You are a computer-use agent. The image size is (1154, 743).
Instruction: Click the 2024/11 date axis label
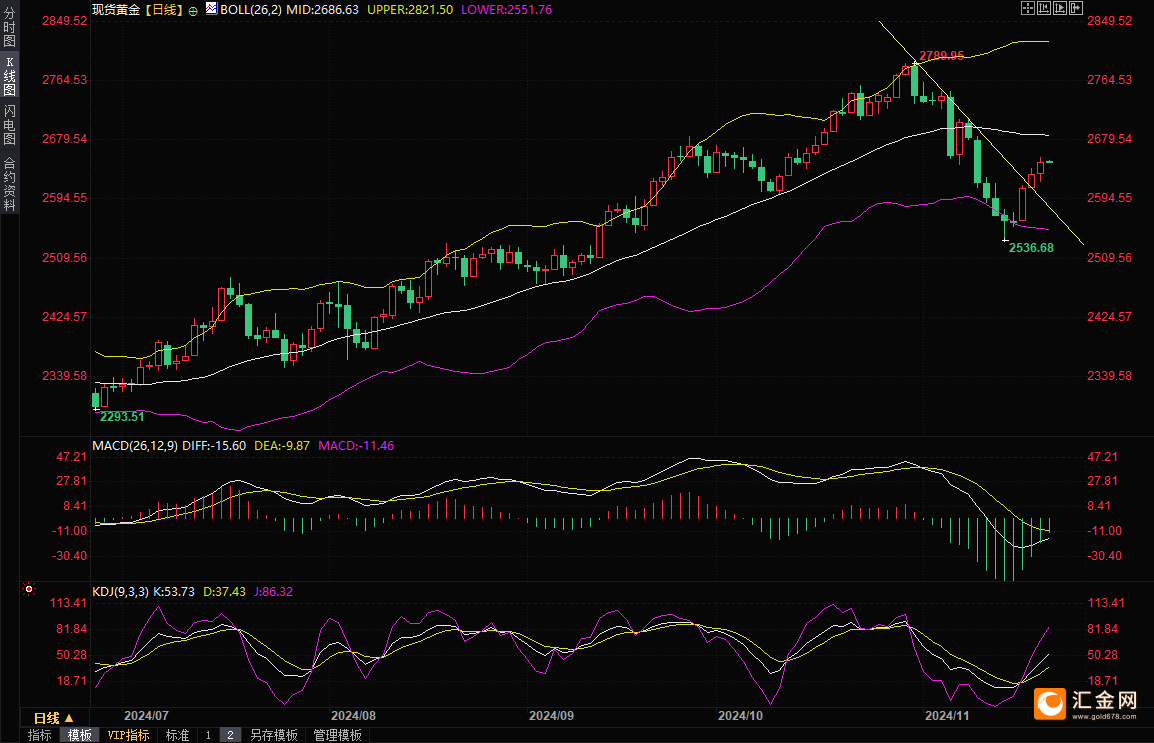click(x=947, y=715)
